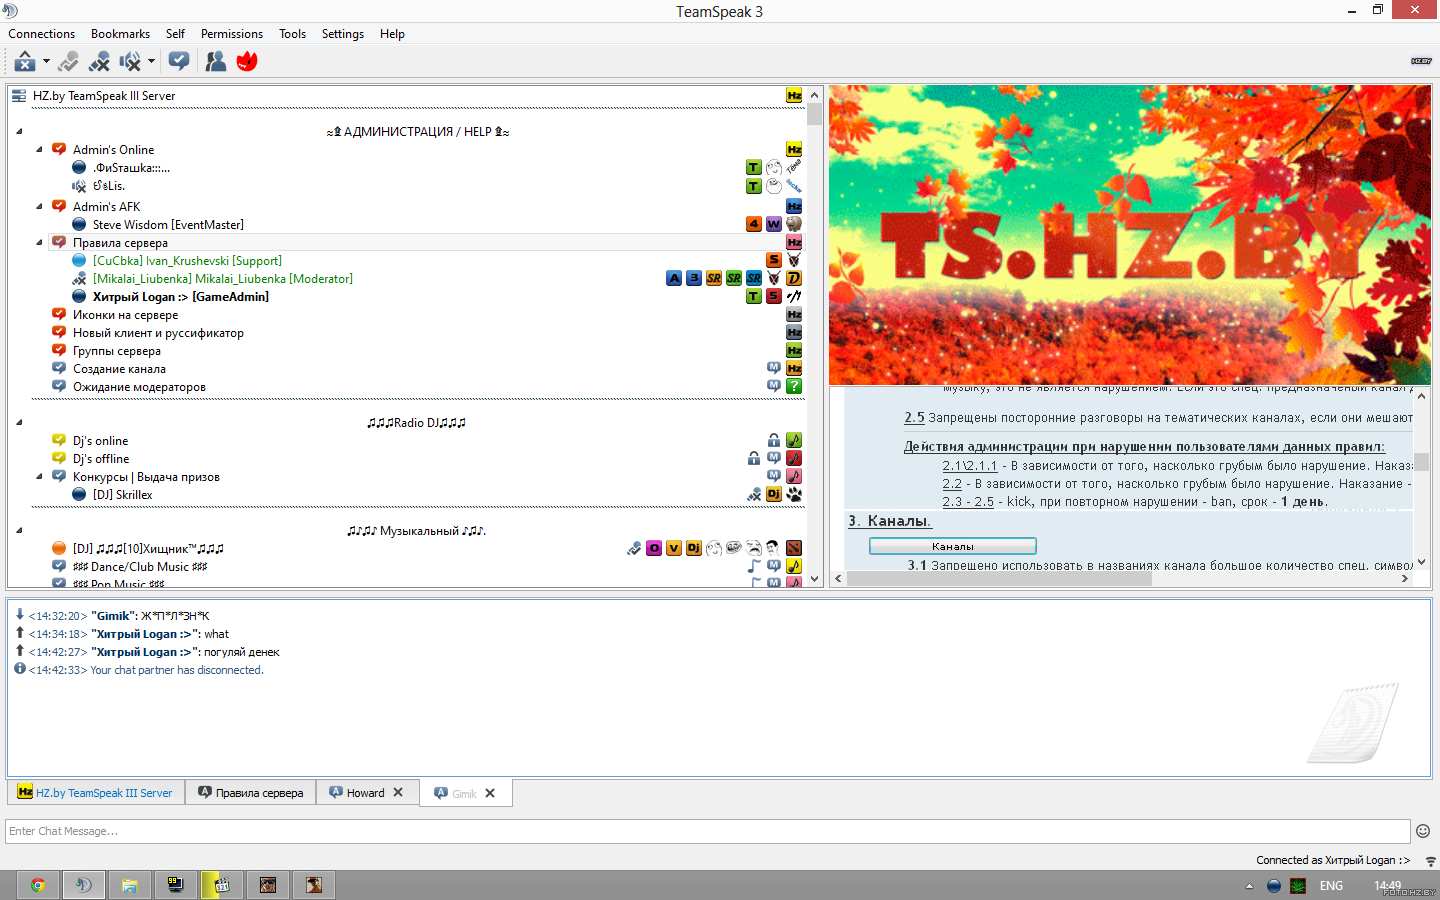Click green SR badge beside Mikalai_Liubenka
This screenshot has width=1440, height=900.
pyautogui.click(x=734, y=279)
